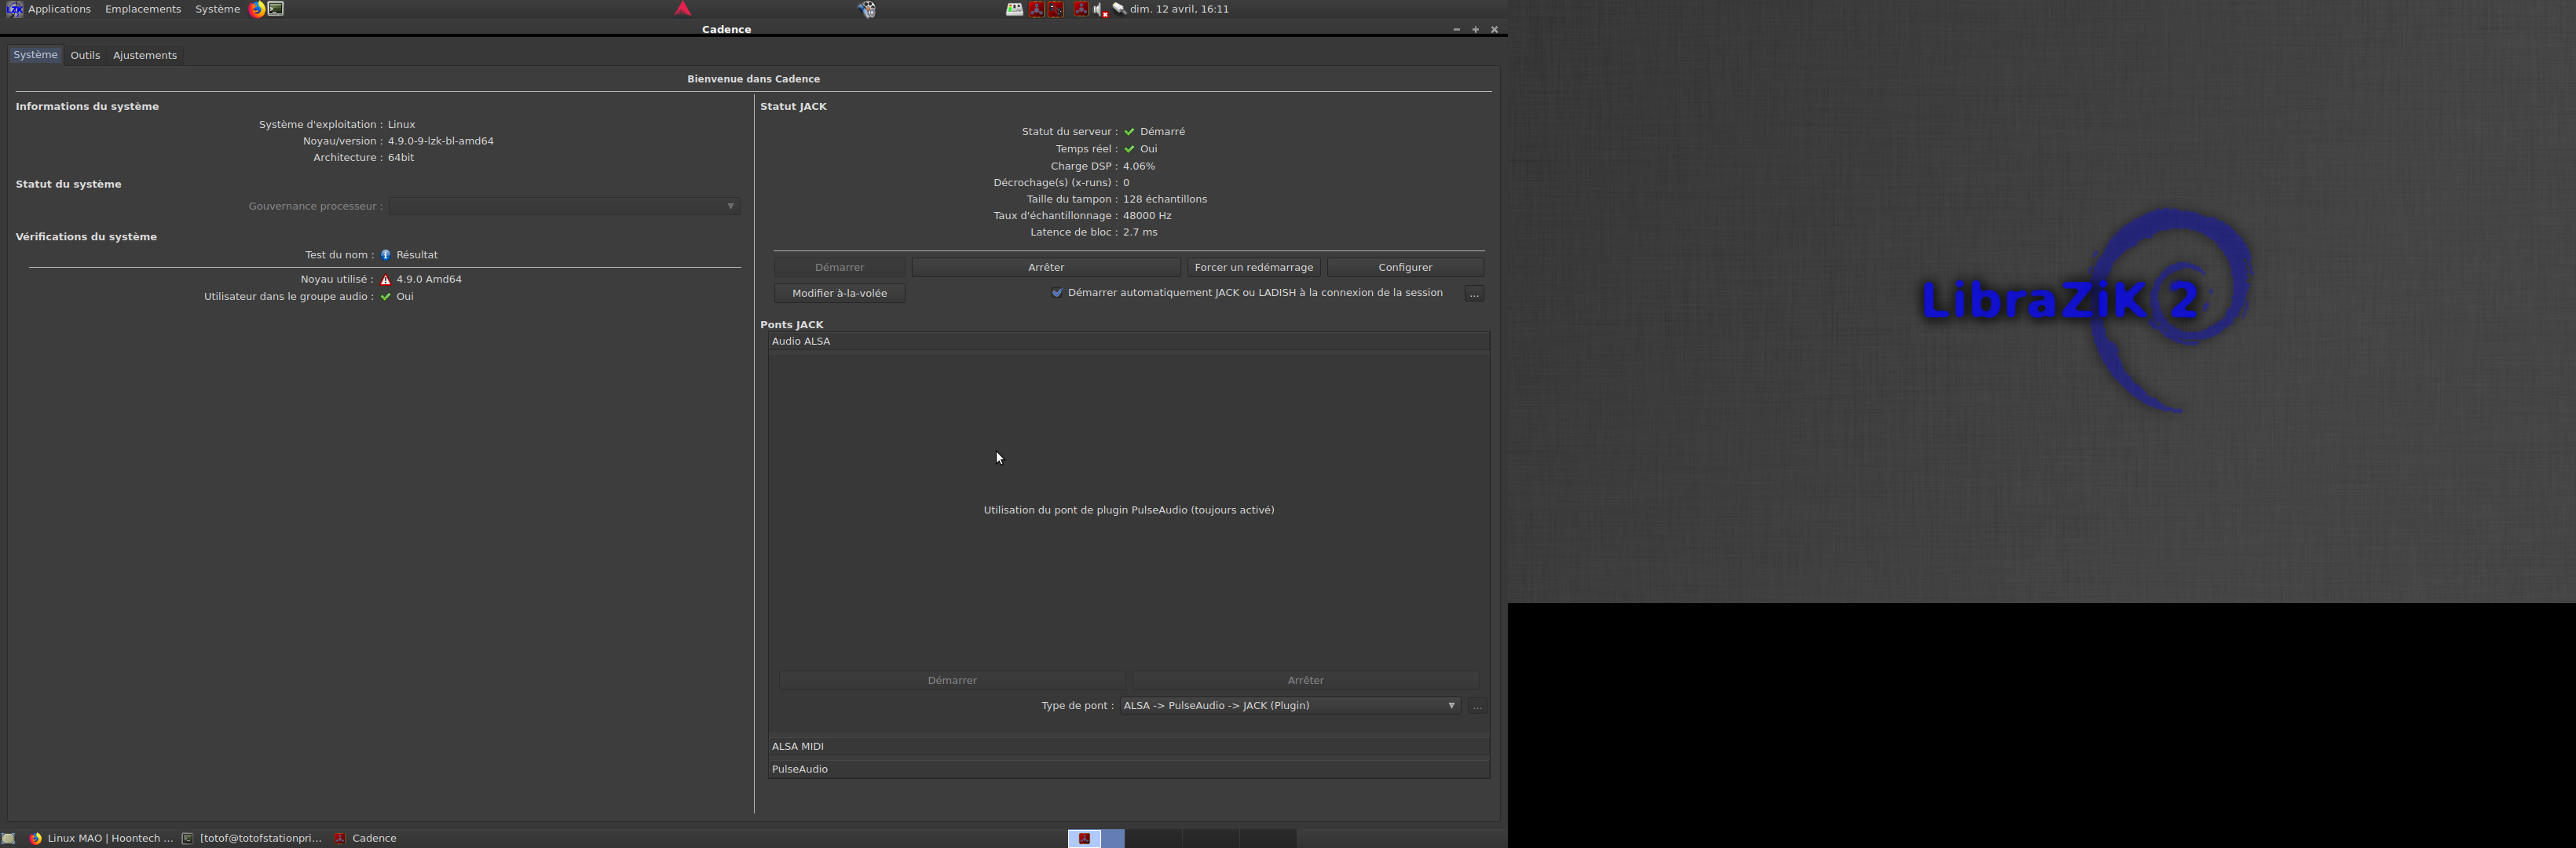Open the terminal launcher in top panel
The height and width of the screenshot is (848, 2576).
pos(276,9)
